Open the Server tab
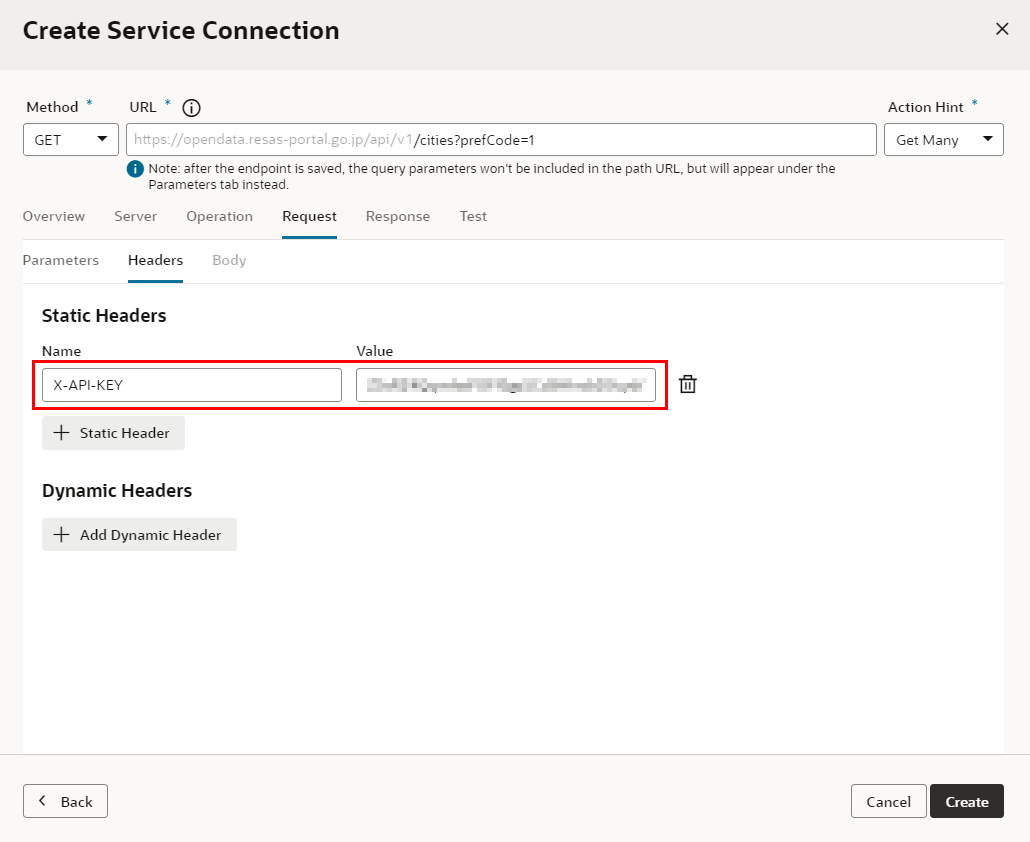1030x842 pixels. click(x=135, y=216)
